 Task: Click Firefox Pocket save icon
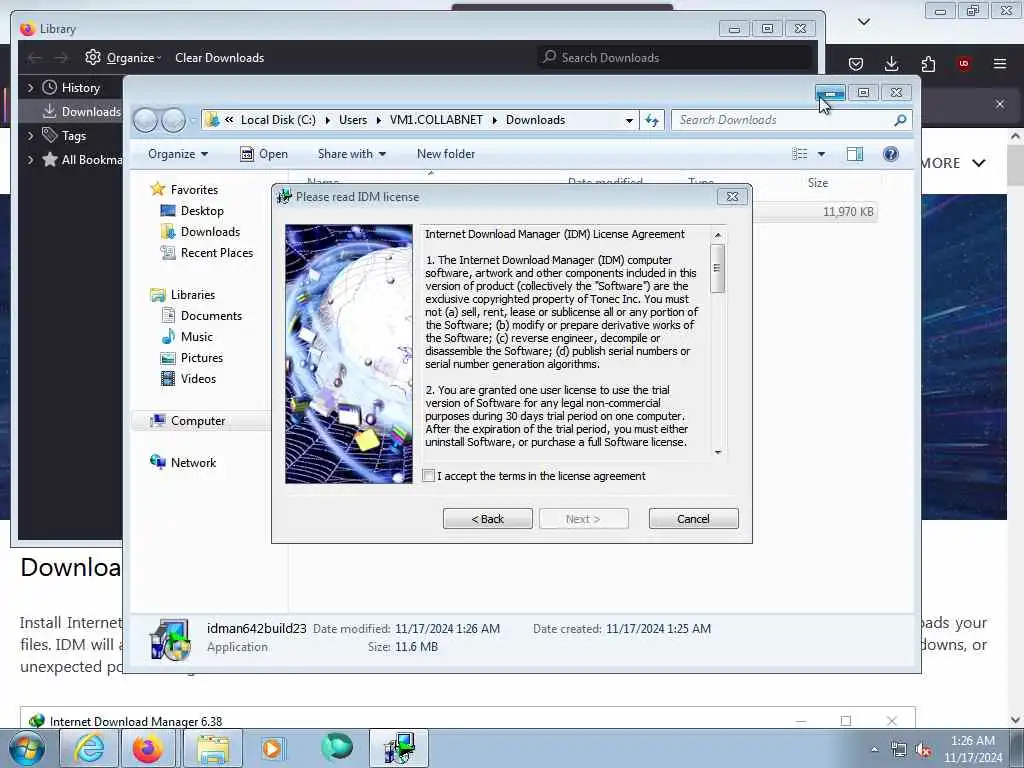click(856, 64)
